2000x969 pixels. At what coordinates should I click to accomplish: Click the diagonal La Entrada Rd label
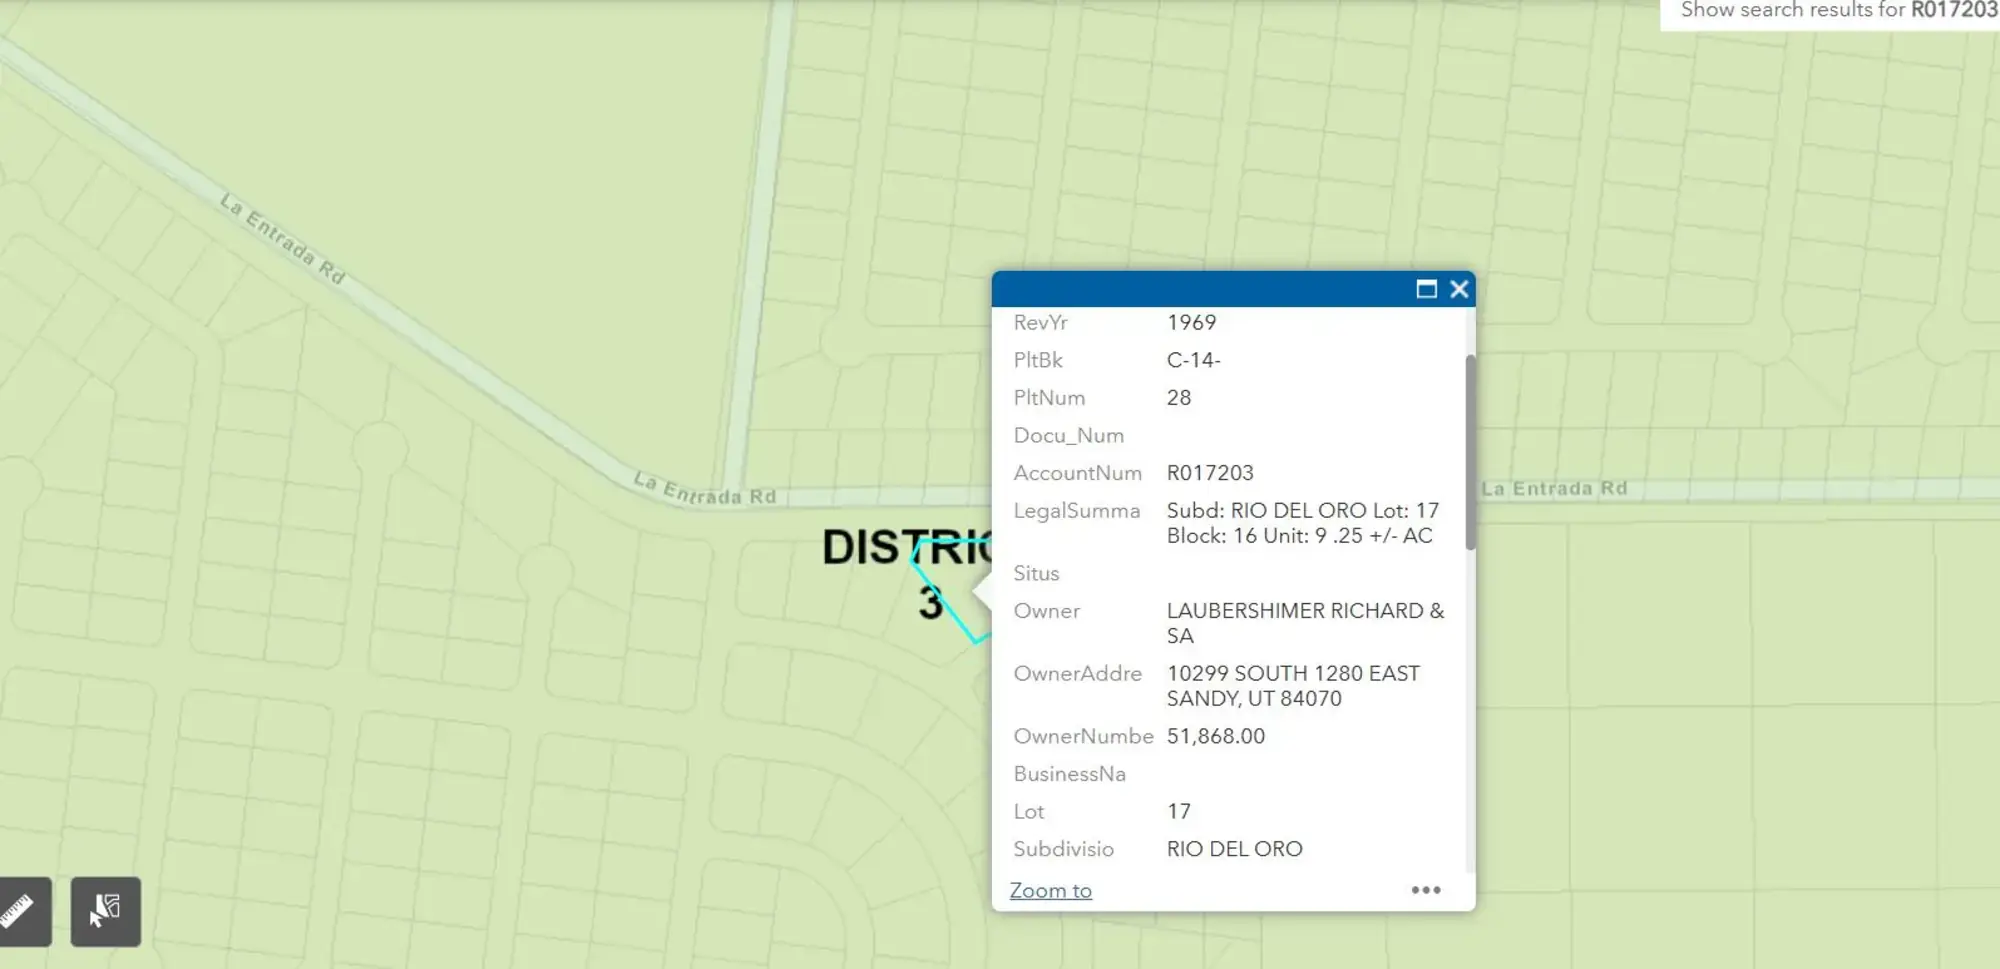coord(283,239)
